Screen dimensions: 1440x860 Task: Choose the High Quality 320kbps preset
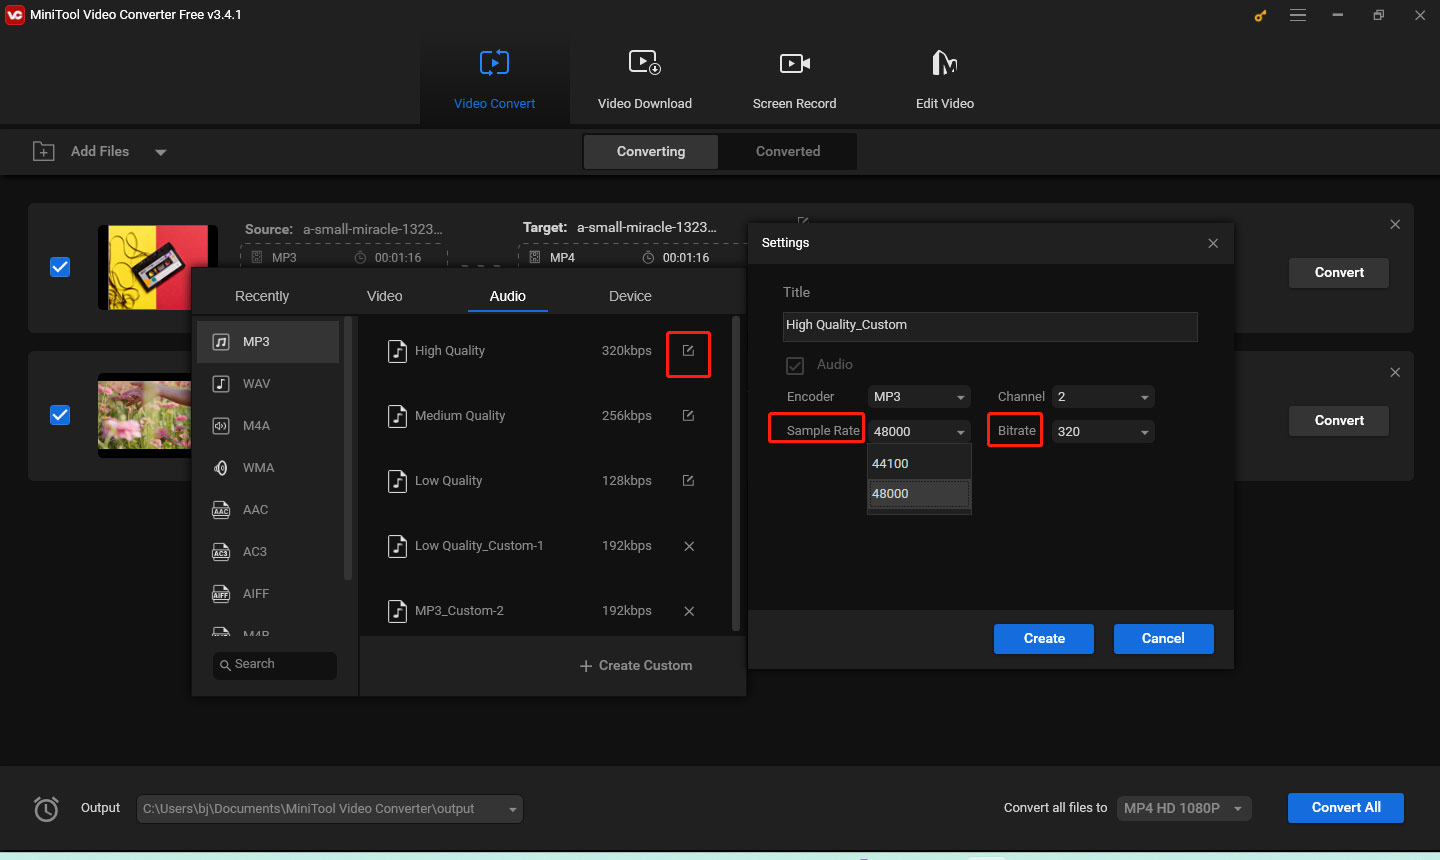520,351
